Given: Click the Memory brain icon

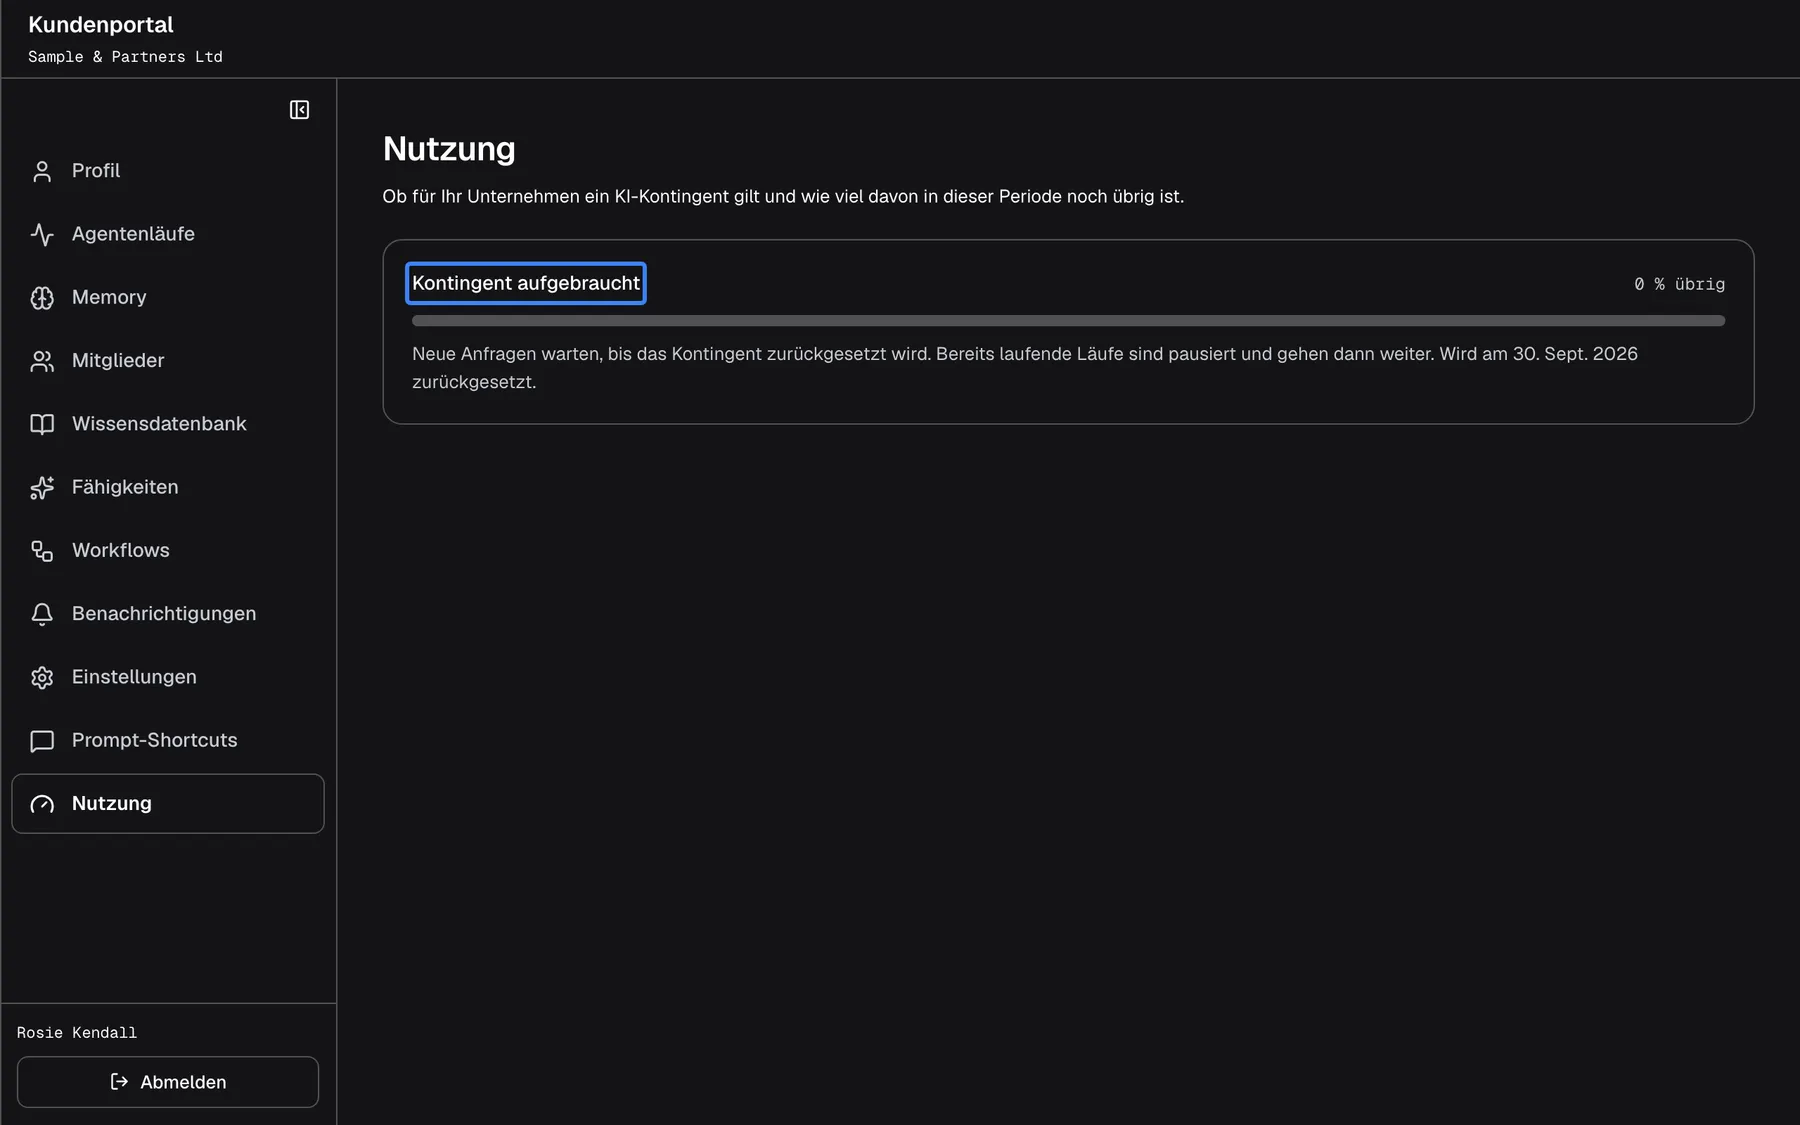Looking at the screenshot, I should click(x=42, y=298).
